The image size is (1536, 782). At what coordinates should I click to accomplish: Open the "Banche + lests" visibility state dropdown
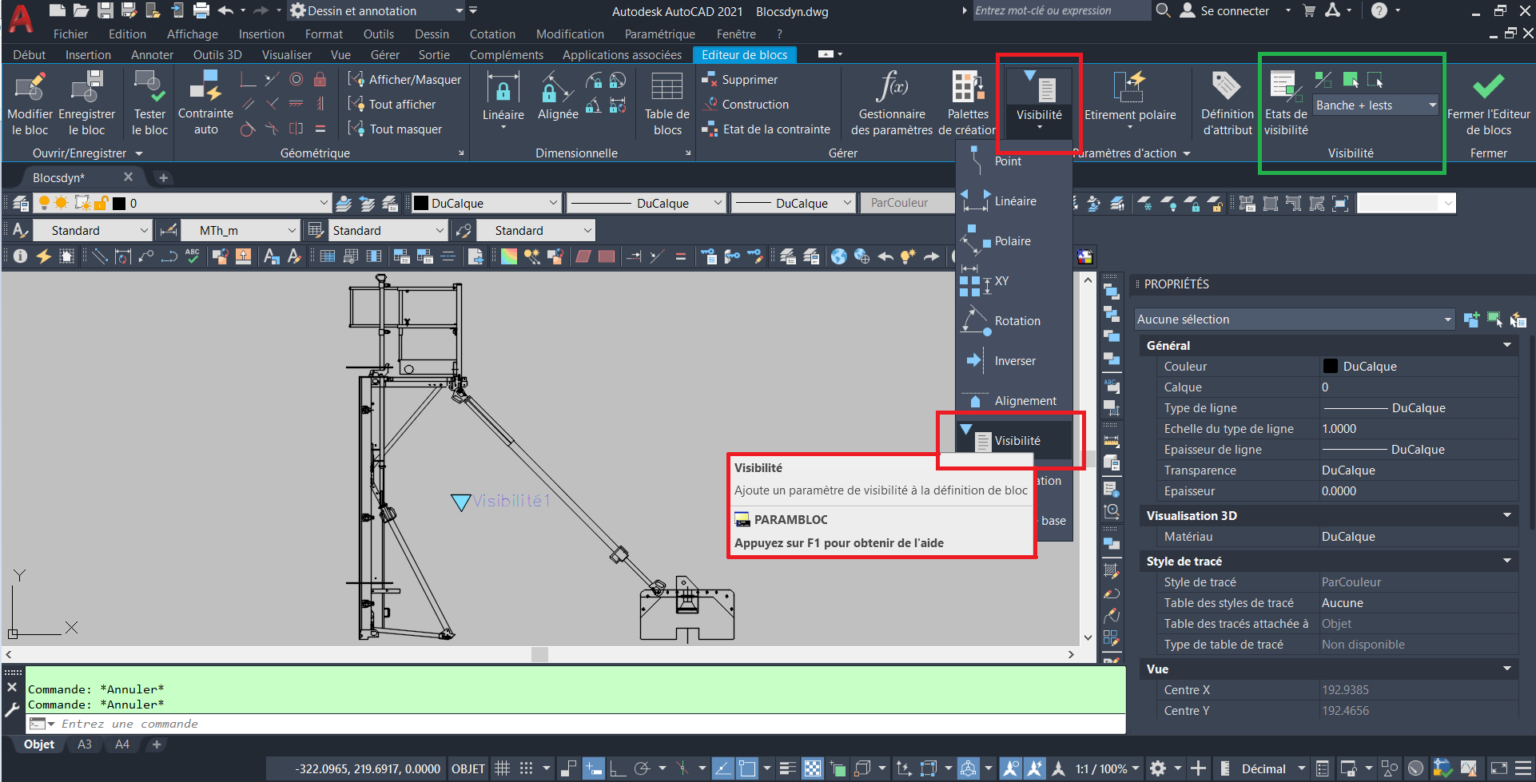tap(1432, 104)
